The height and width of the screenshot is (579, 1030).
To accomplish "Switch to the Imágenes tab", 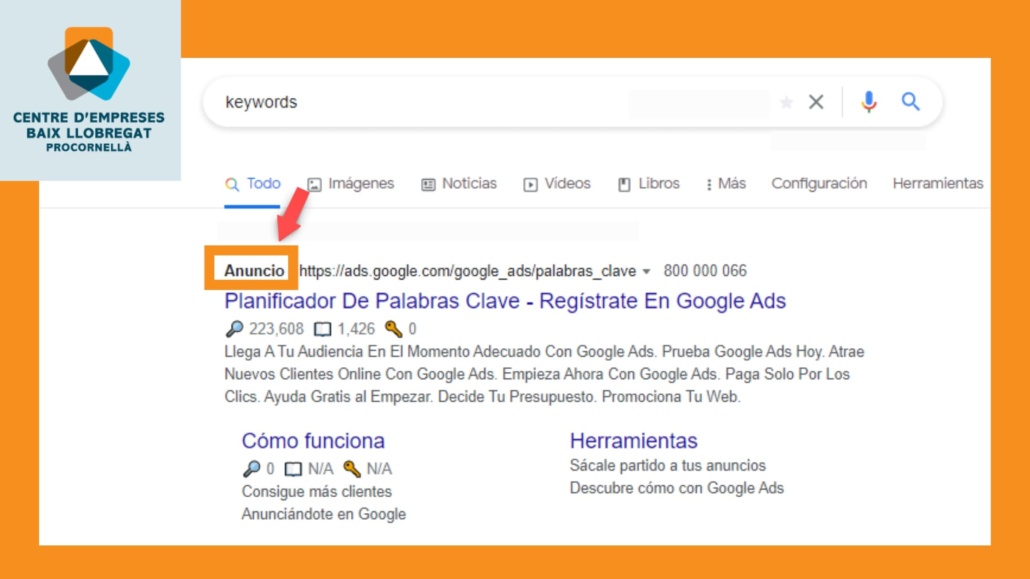I will (x=351, y=184).
